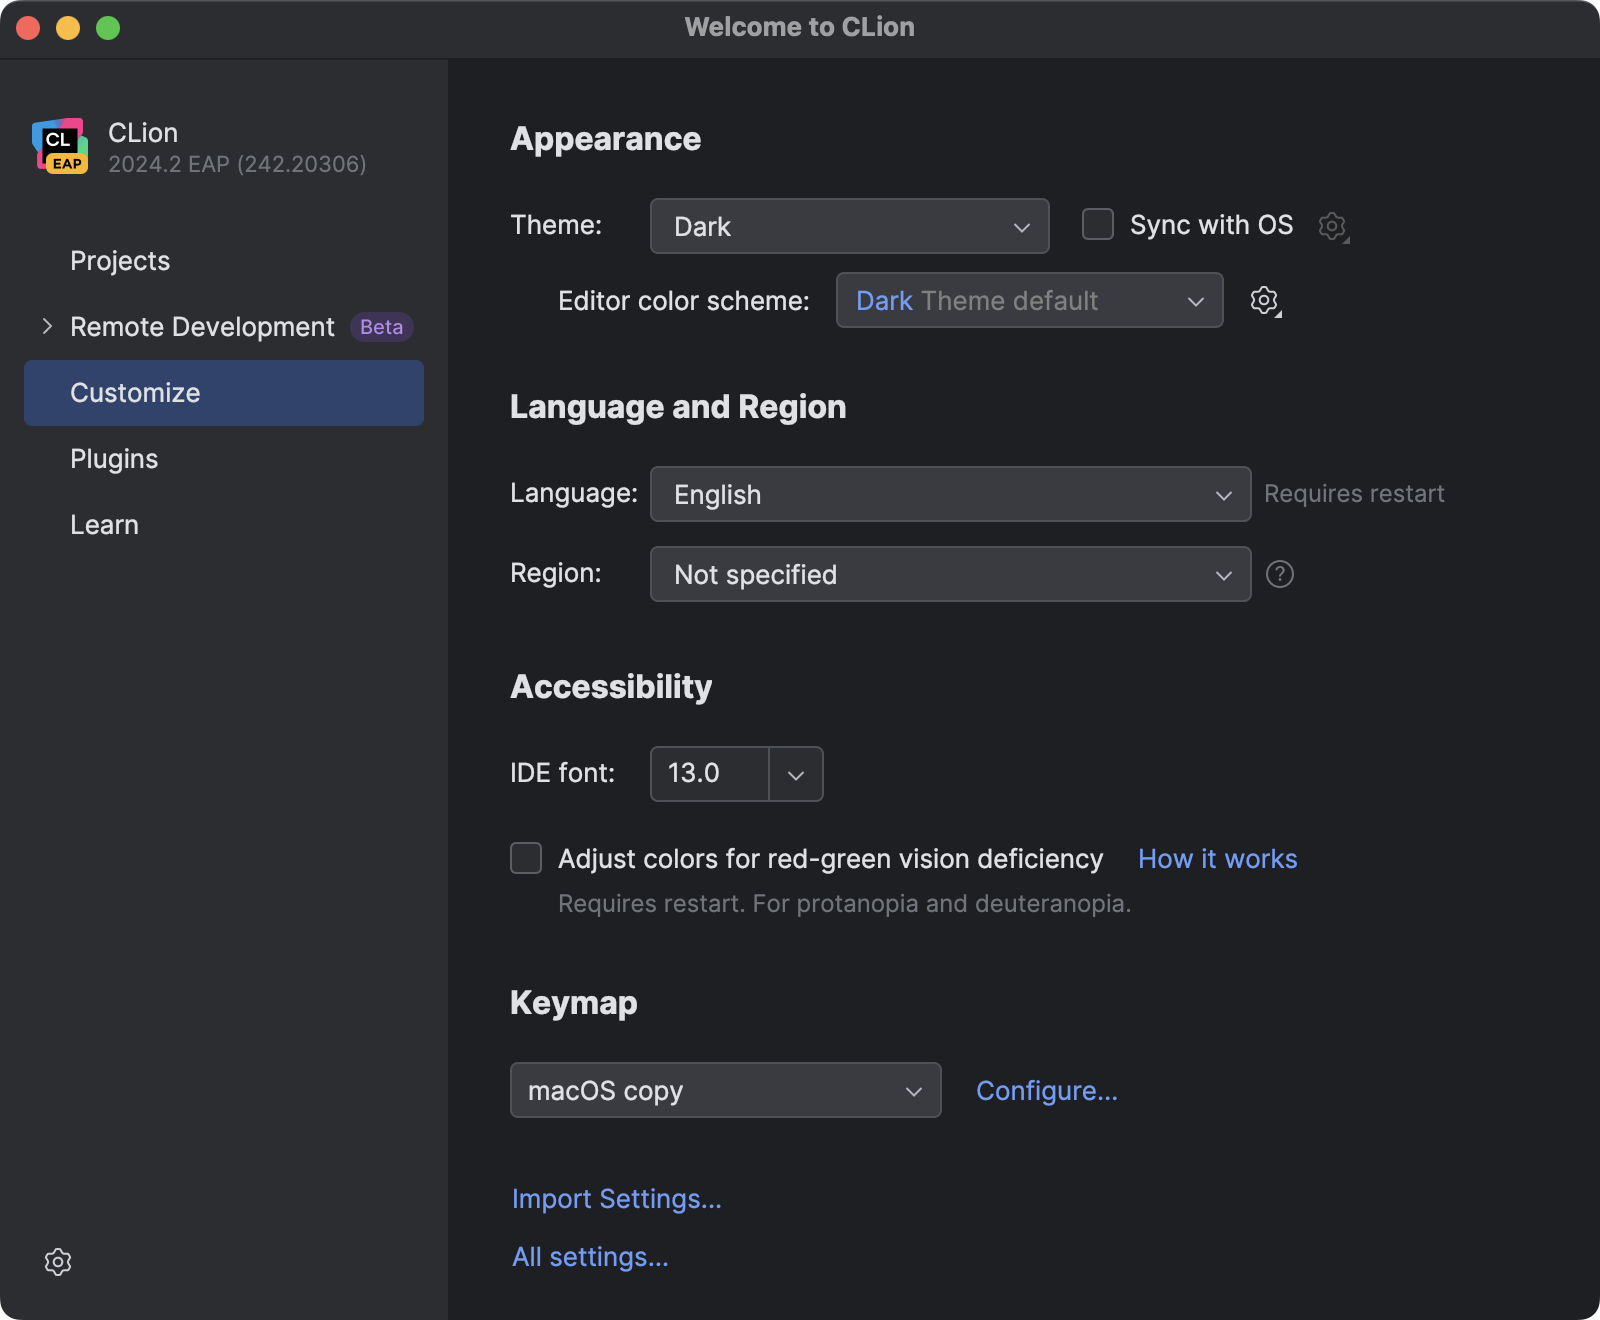Switch to the Projects section
The image size is (1600, 1320).
pos(120,261)
